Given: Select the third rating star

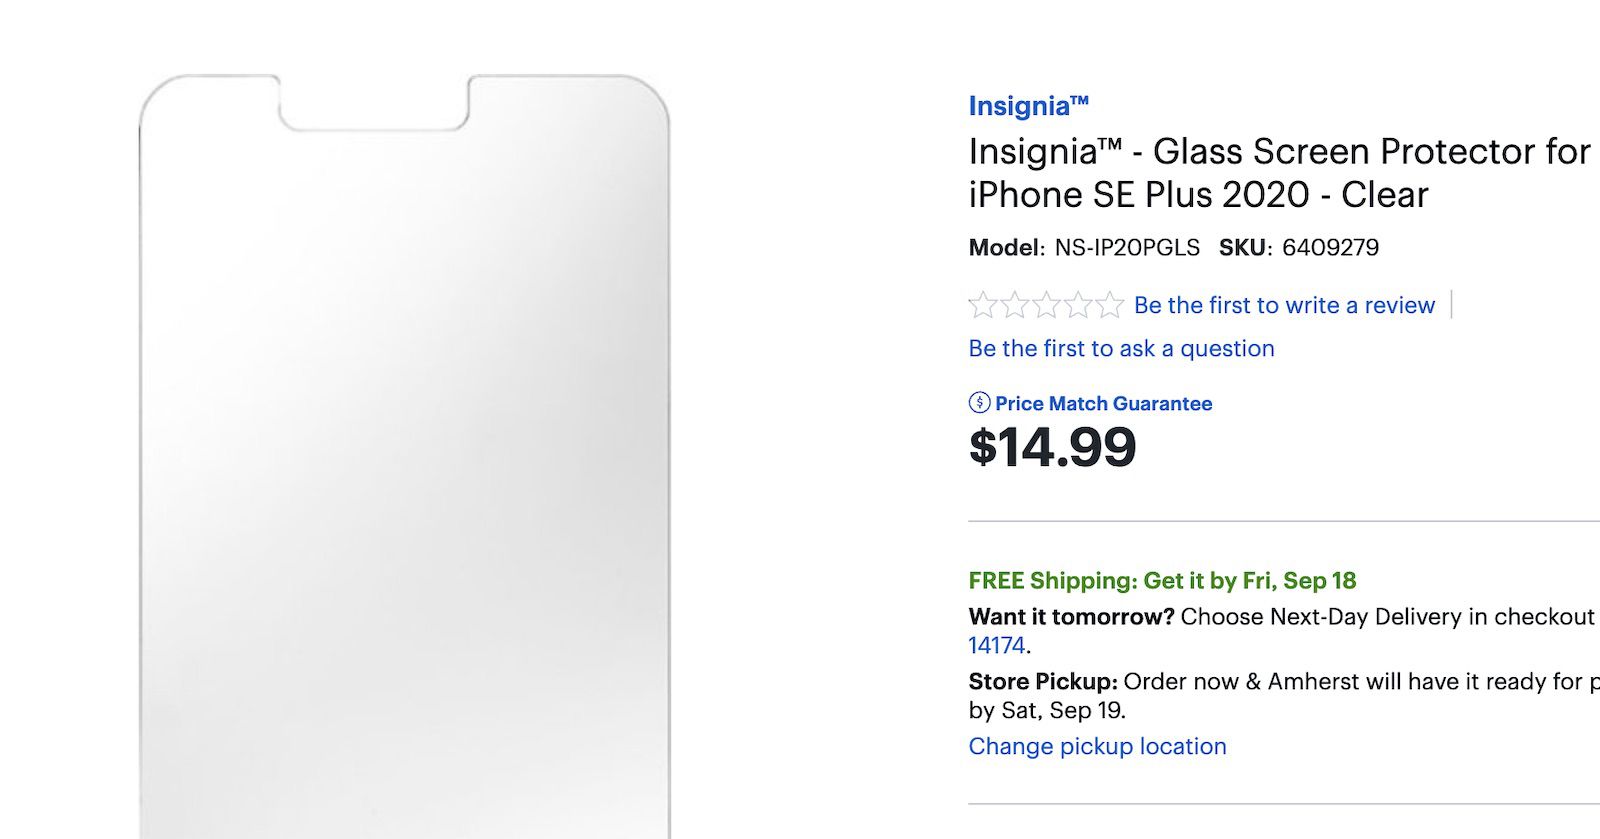Looking at the screenshot, I should [1045, 305].
